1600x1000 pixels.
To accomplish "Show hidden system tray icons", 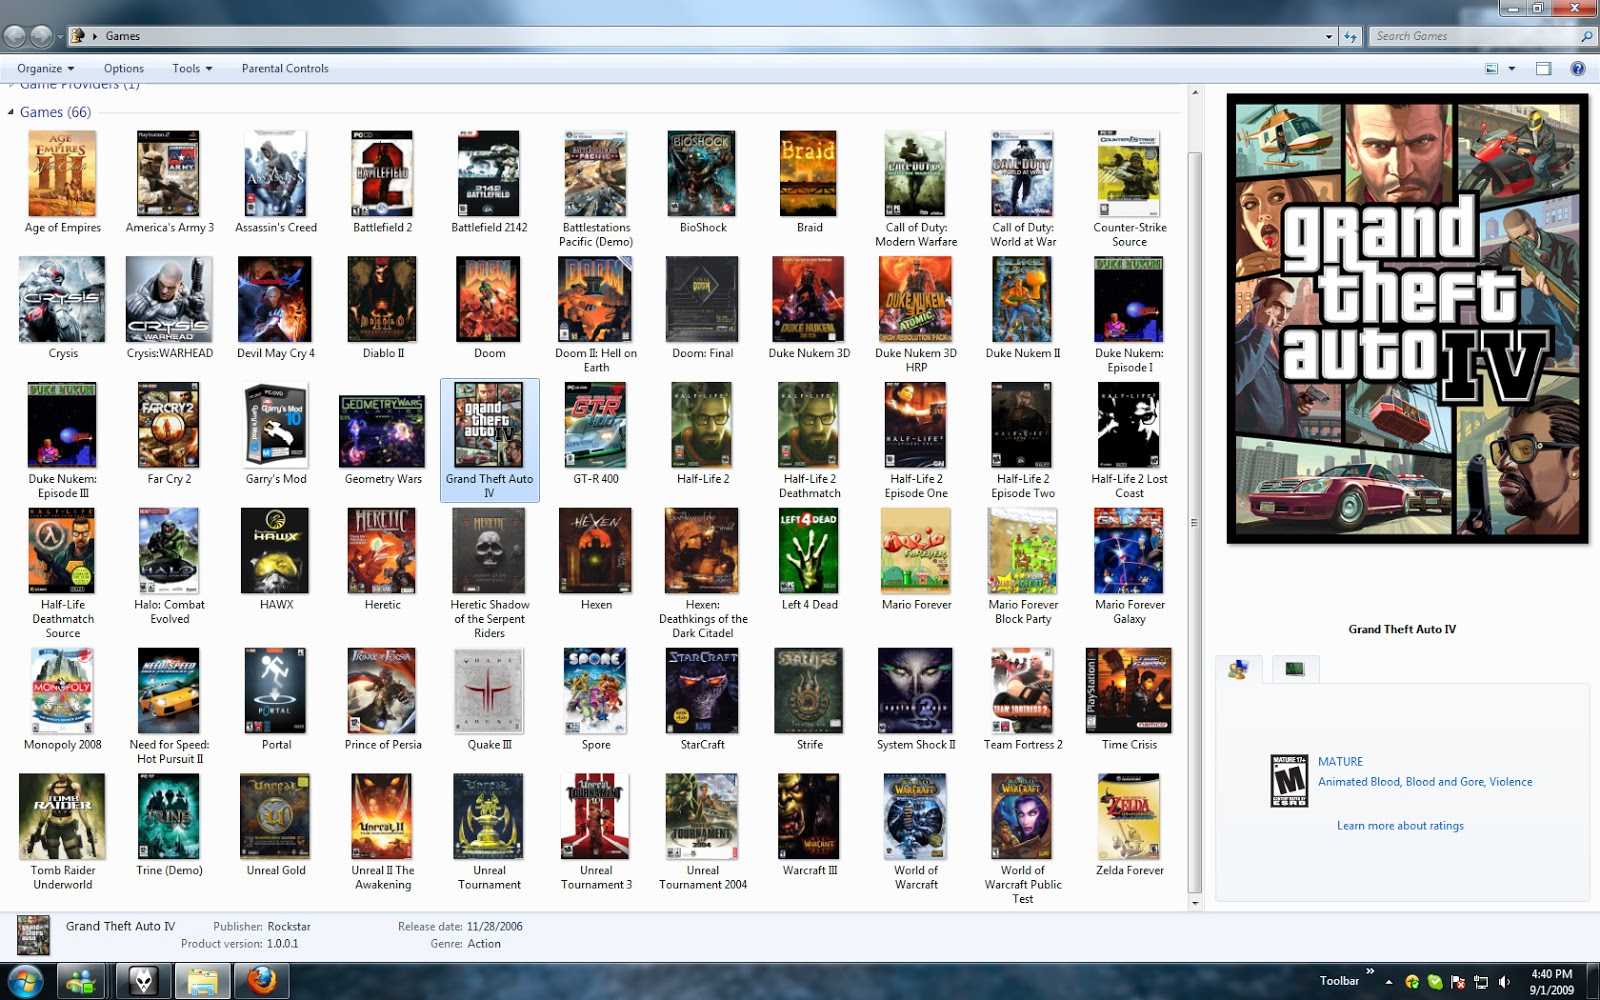I will [1388, 982].
